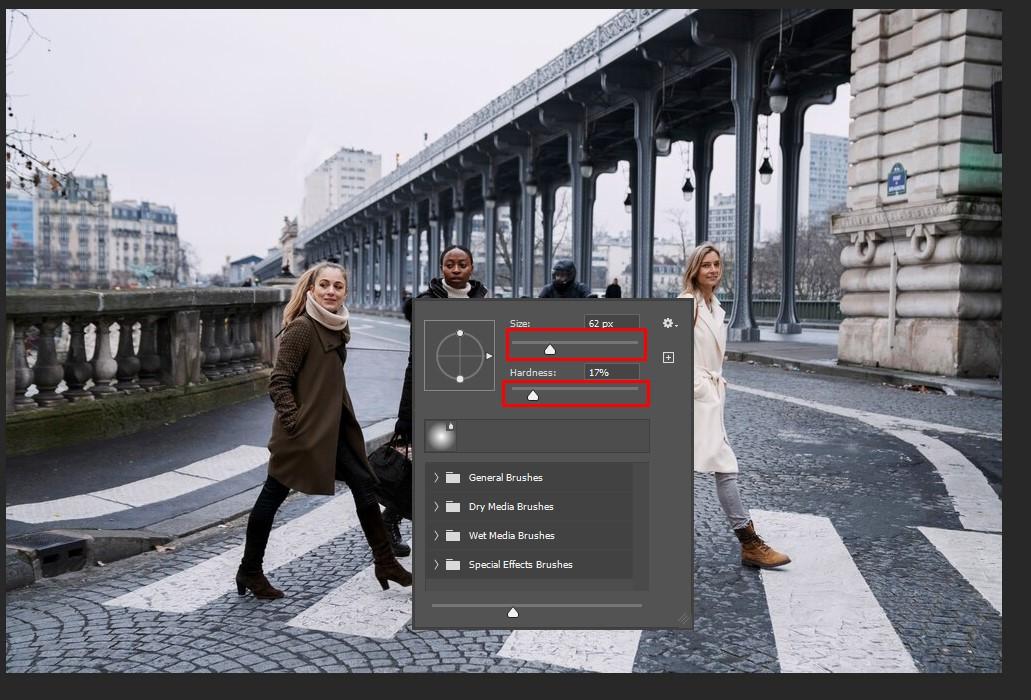The height and width of the screenshot is (700, 1031).
Task: Expand the Special Effects Brushes group
Action: point(436,565)
